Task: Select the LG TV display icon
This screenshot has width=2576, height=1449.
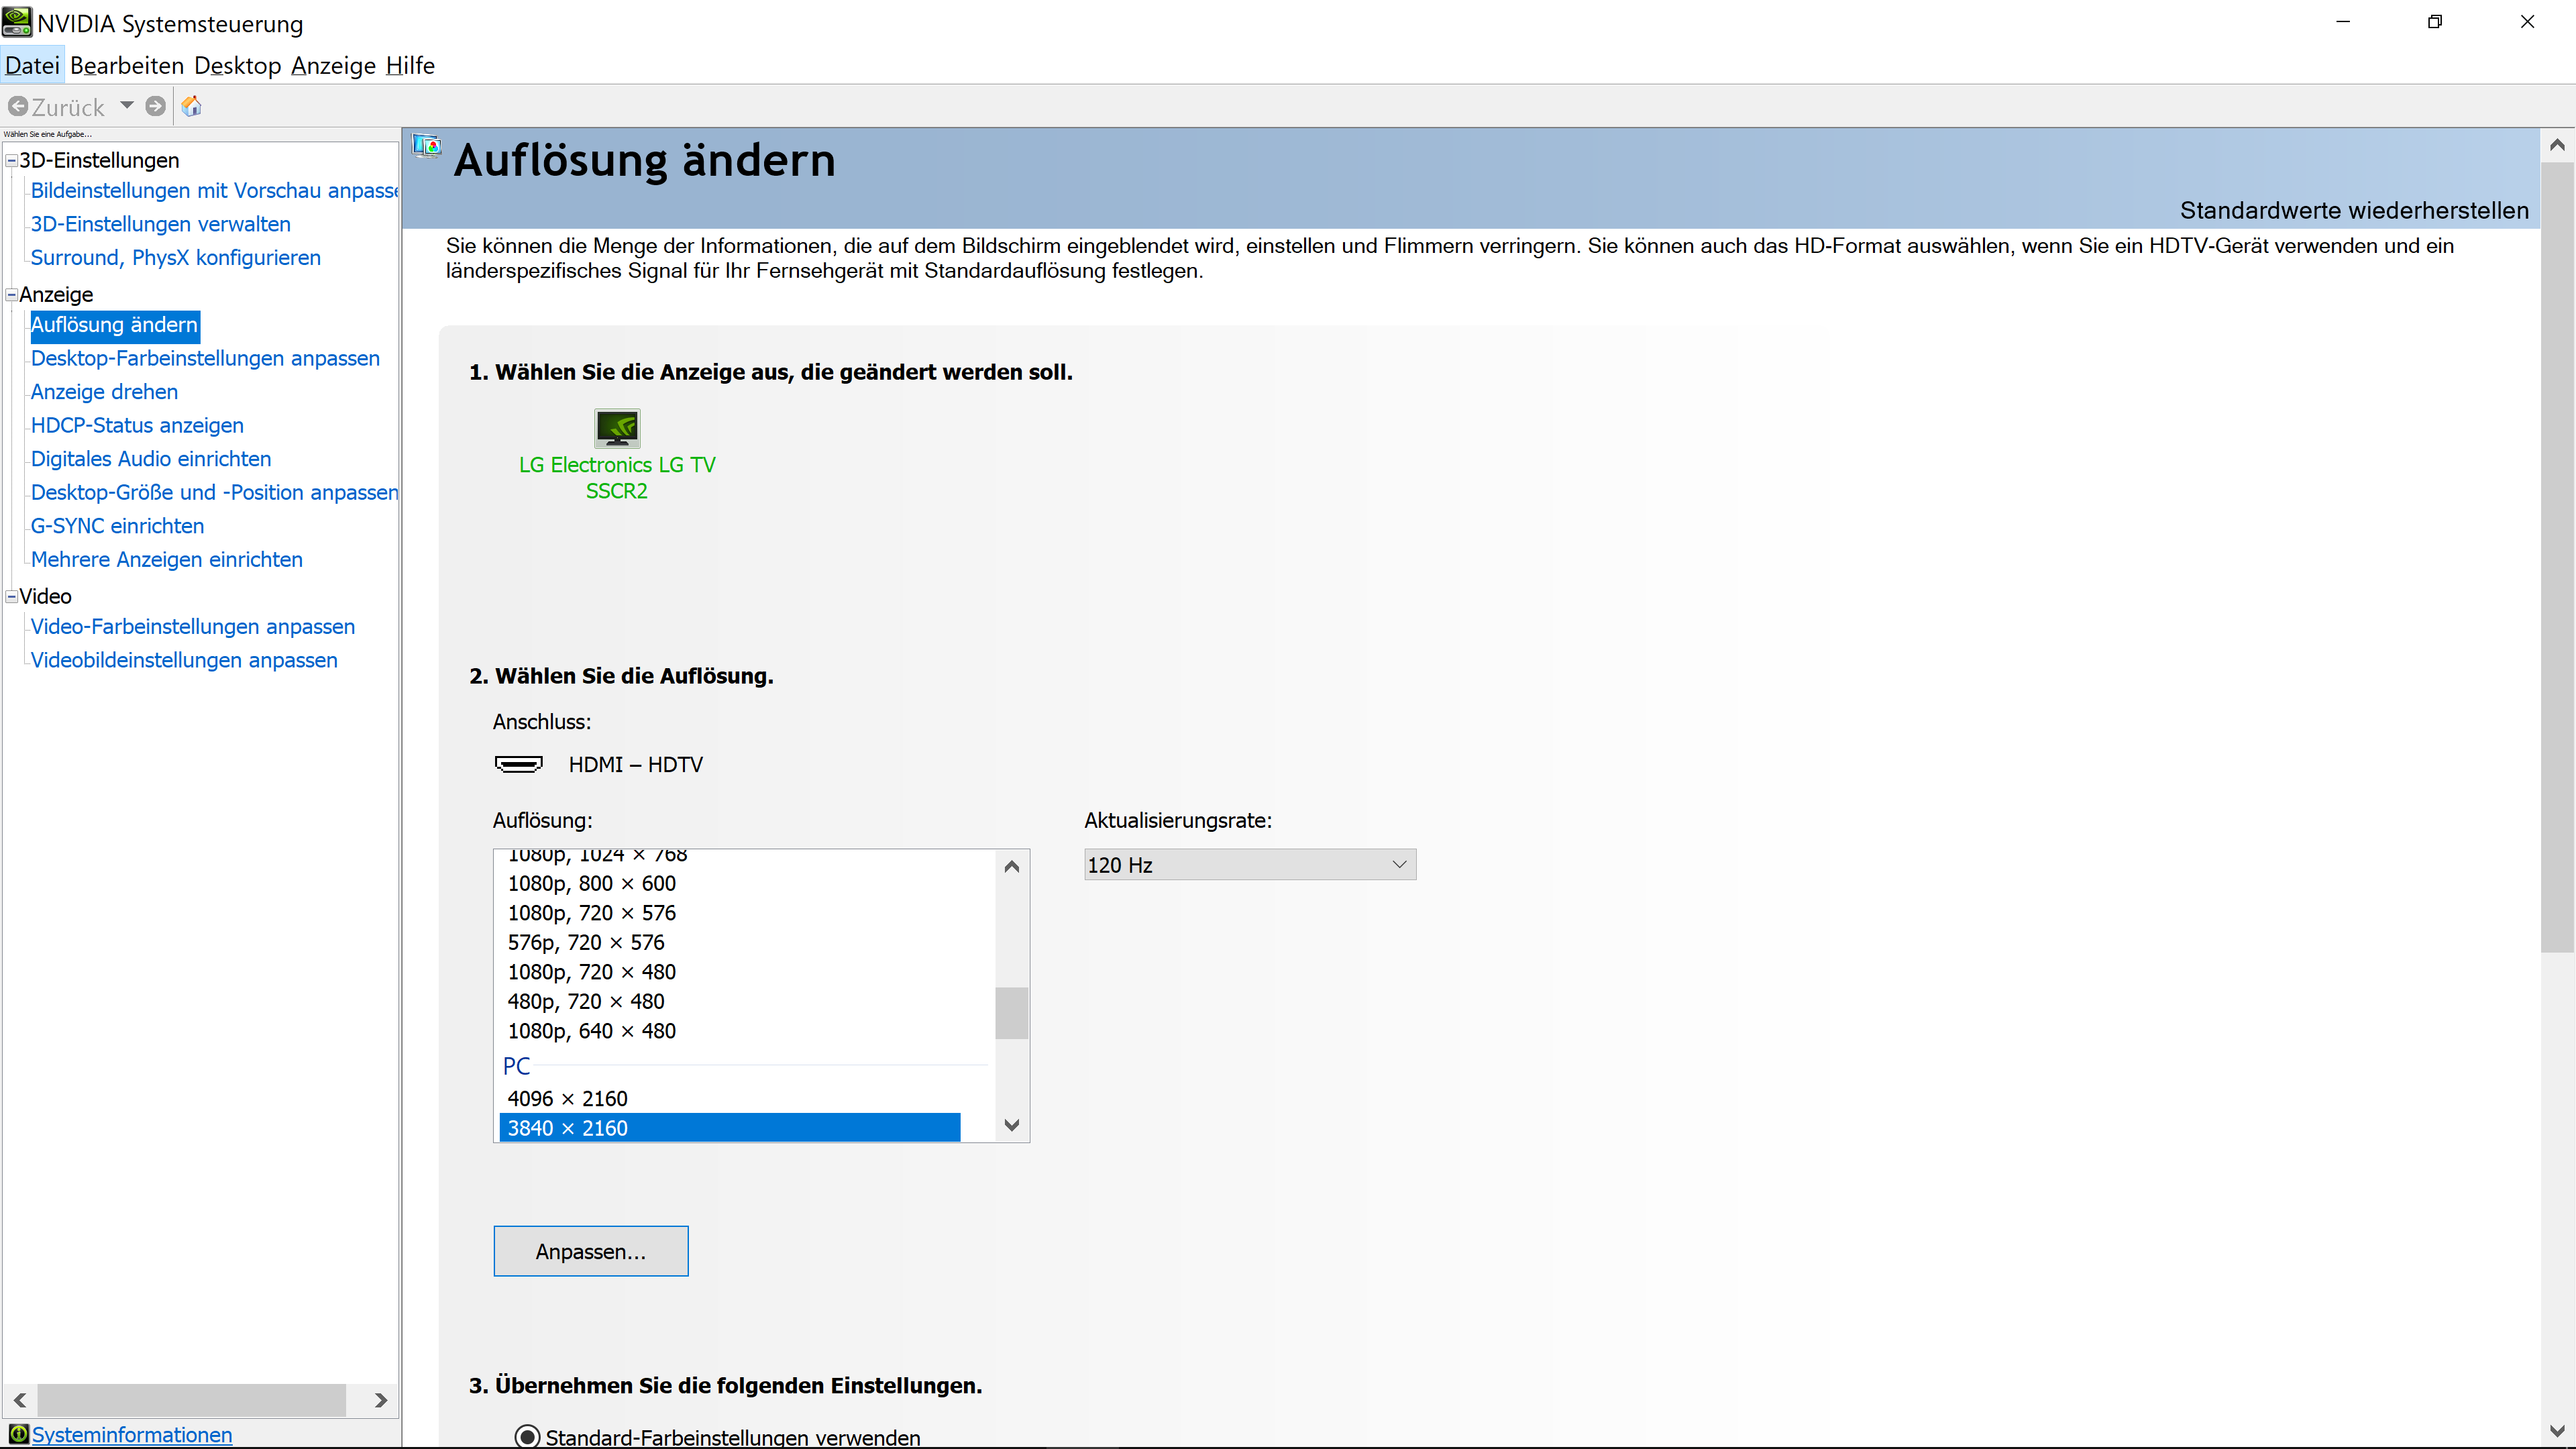Action: [x=617, y=428]
